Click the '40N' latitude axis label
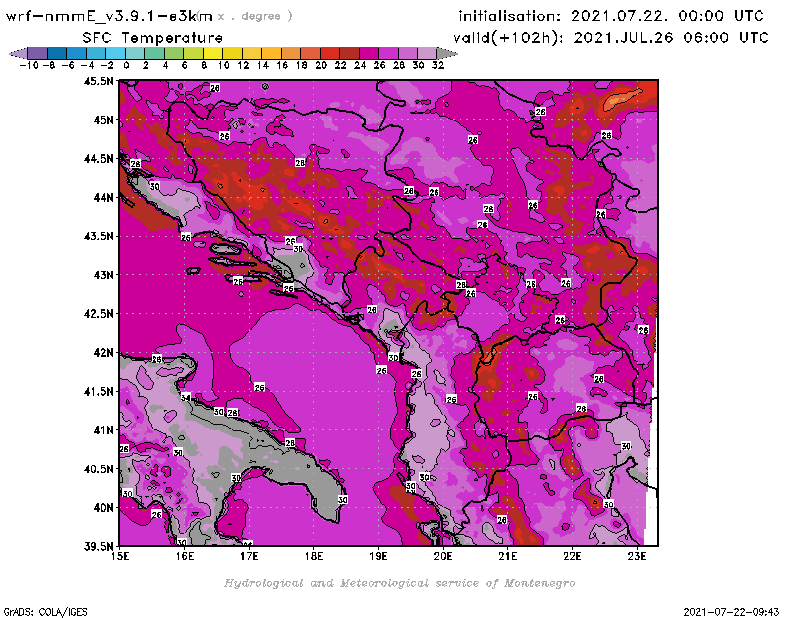Viewport: 800px width, 618px height. pos(103,508)
